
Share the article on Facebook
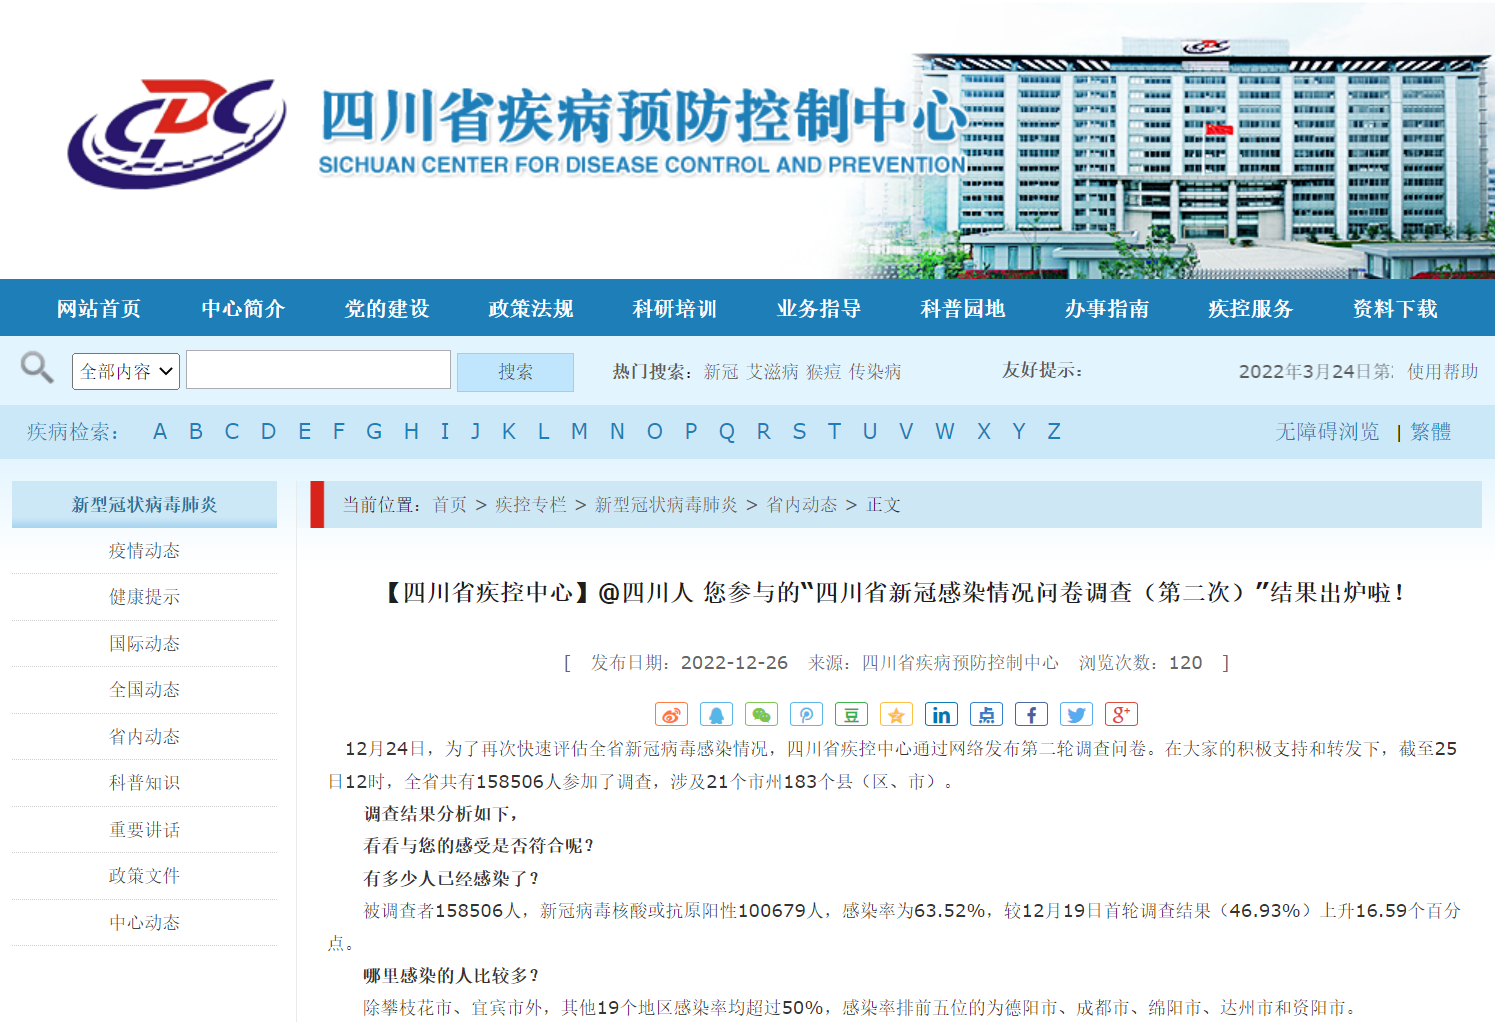click(x=1031, y=714)
